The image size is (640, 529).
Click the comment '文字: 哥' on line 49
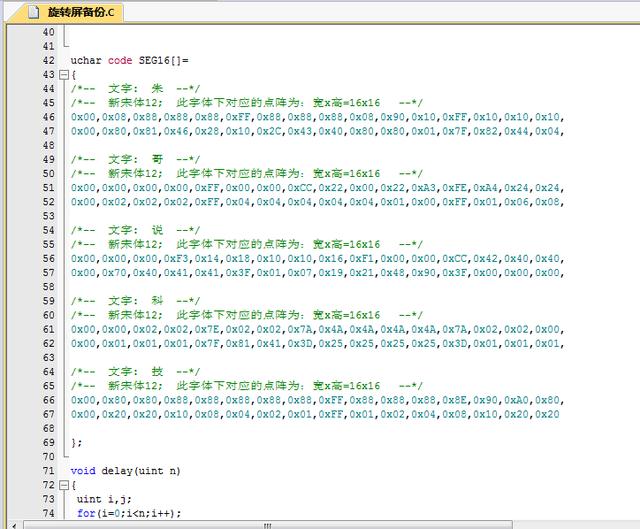136,159
